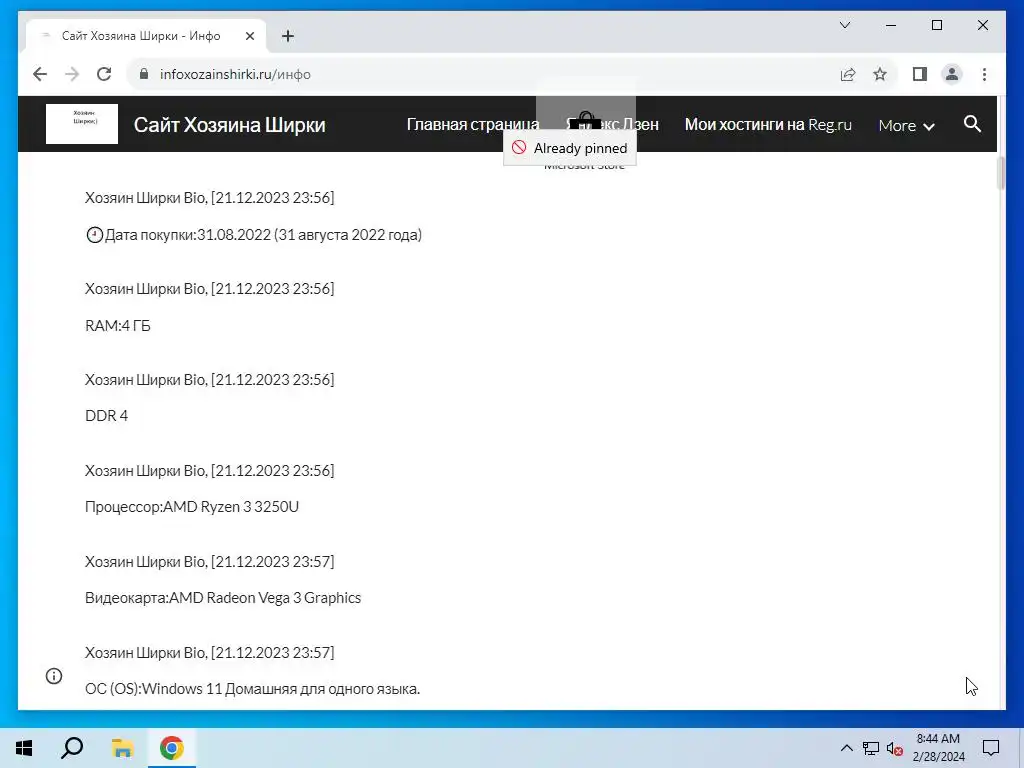Open network status tray icon

[871, 748]
